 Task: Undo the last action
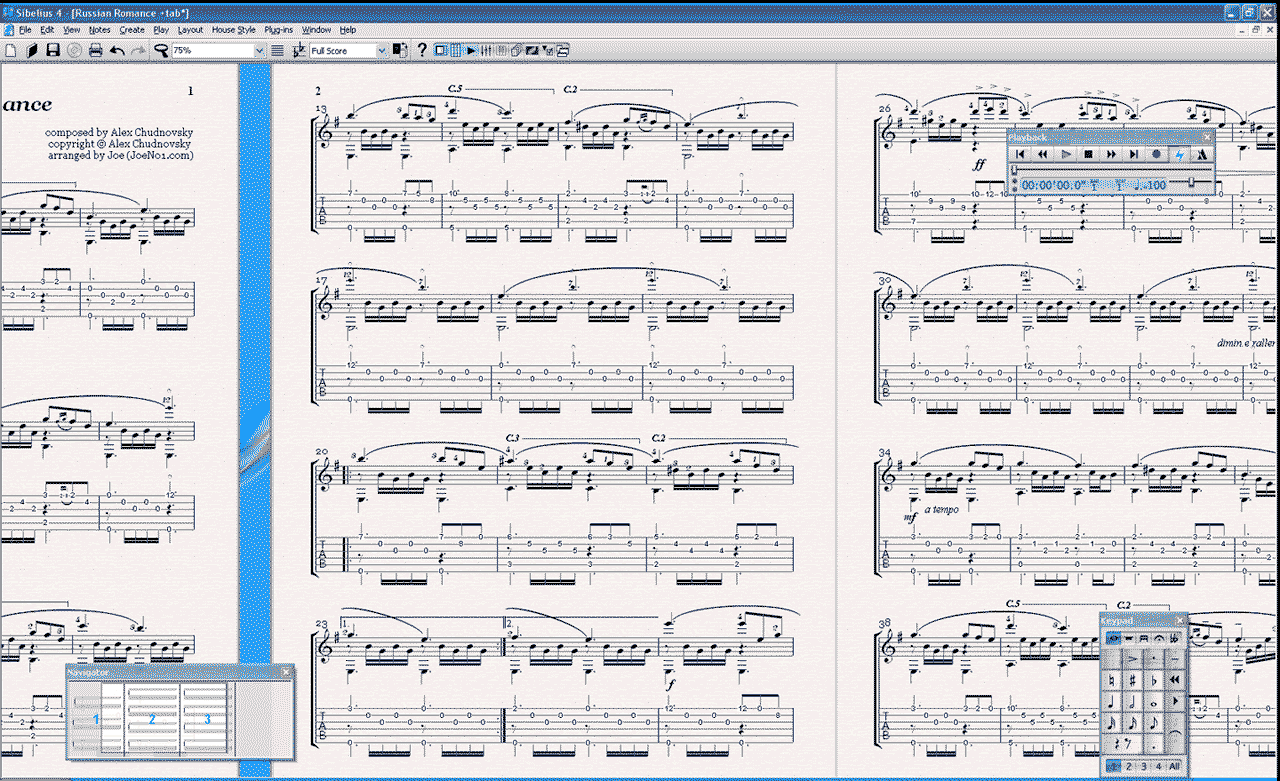tap(117, 50)
